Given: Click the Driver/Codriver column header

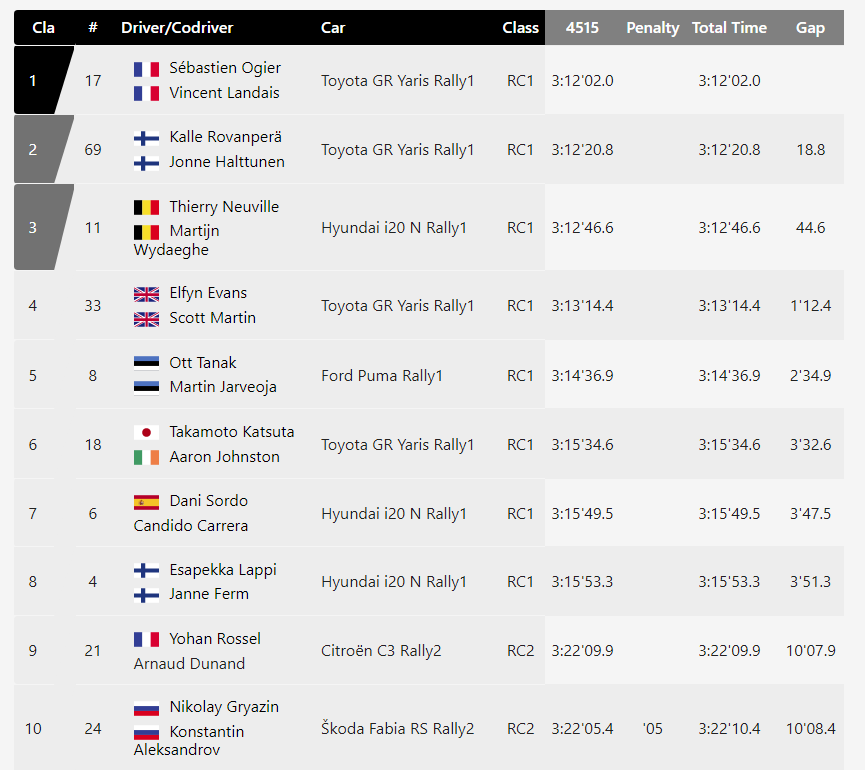Looking at the screenshot, I should [x=177, y=28].
